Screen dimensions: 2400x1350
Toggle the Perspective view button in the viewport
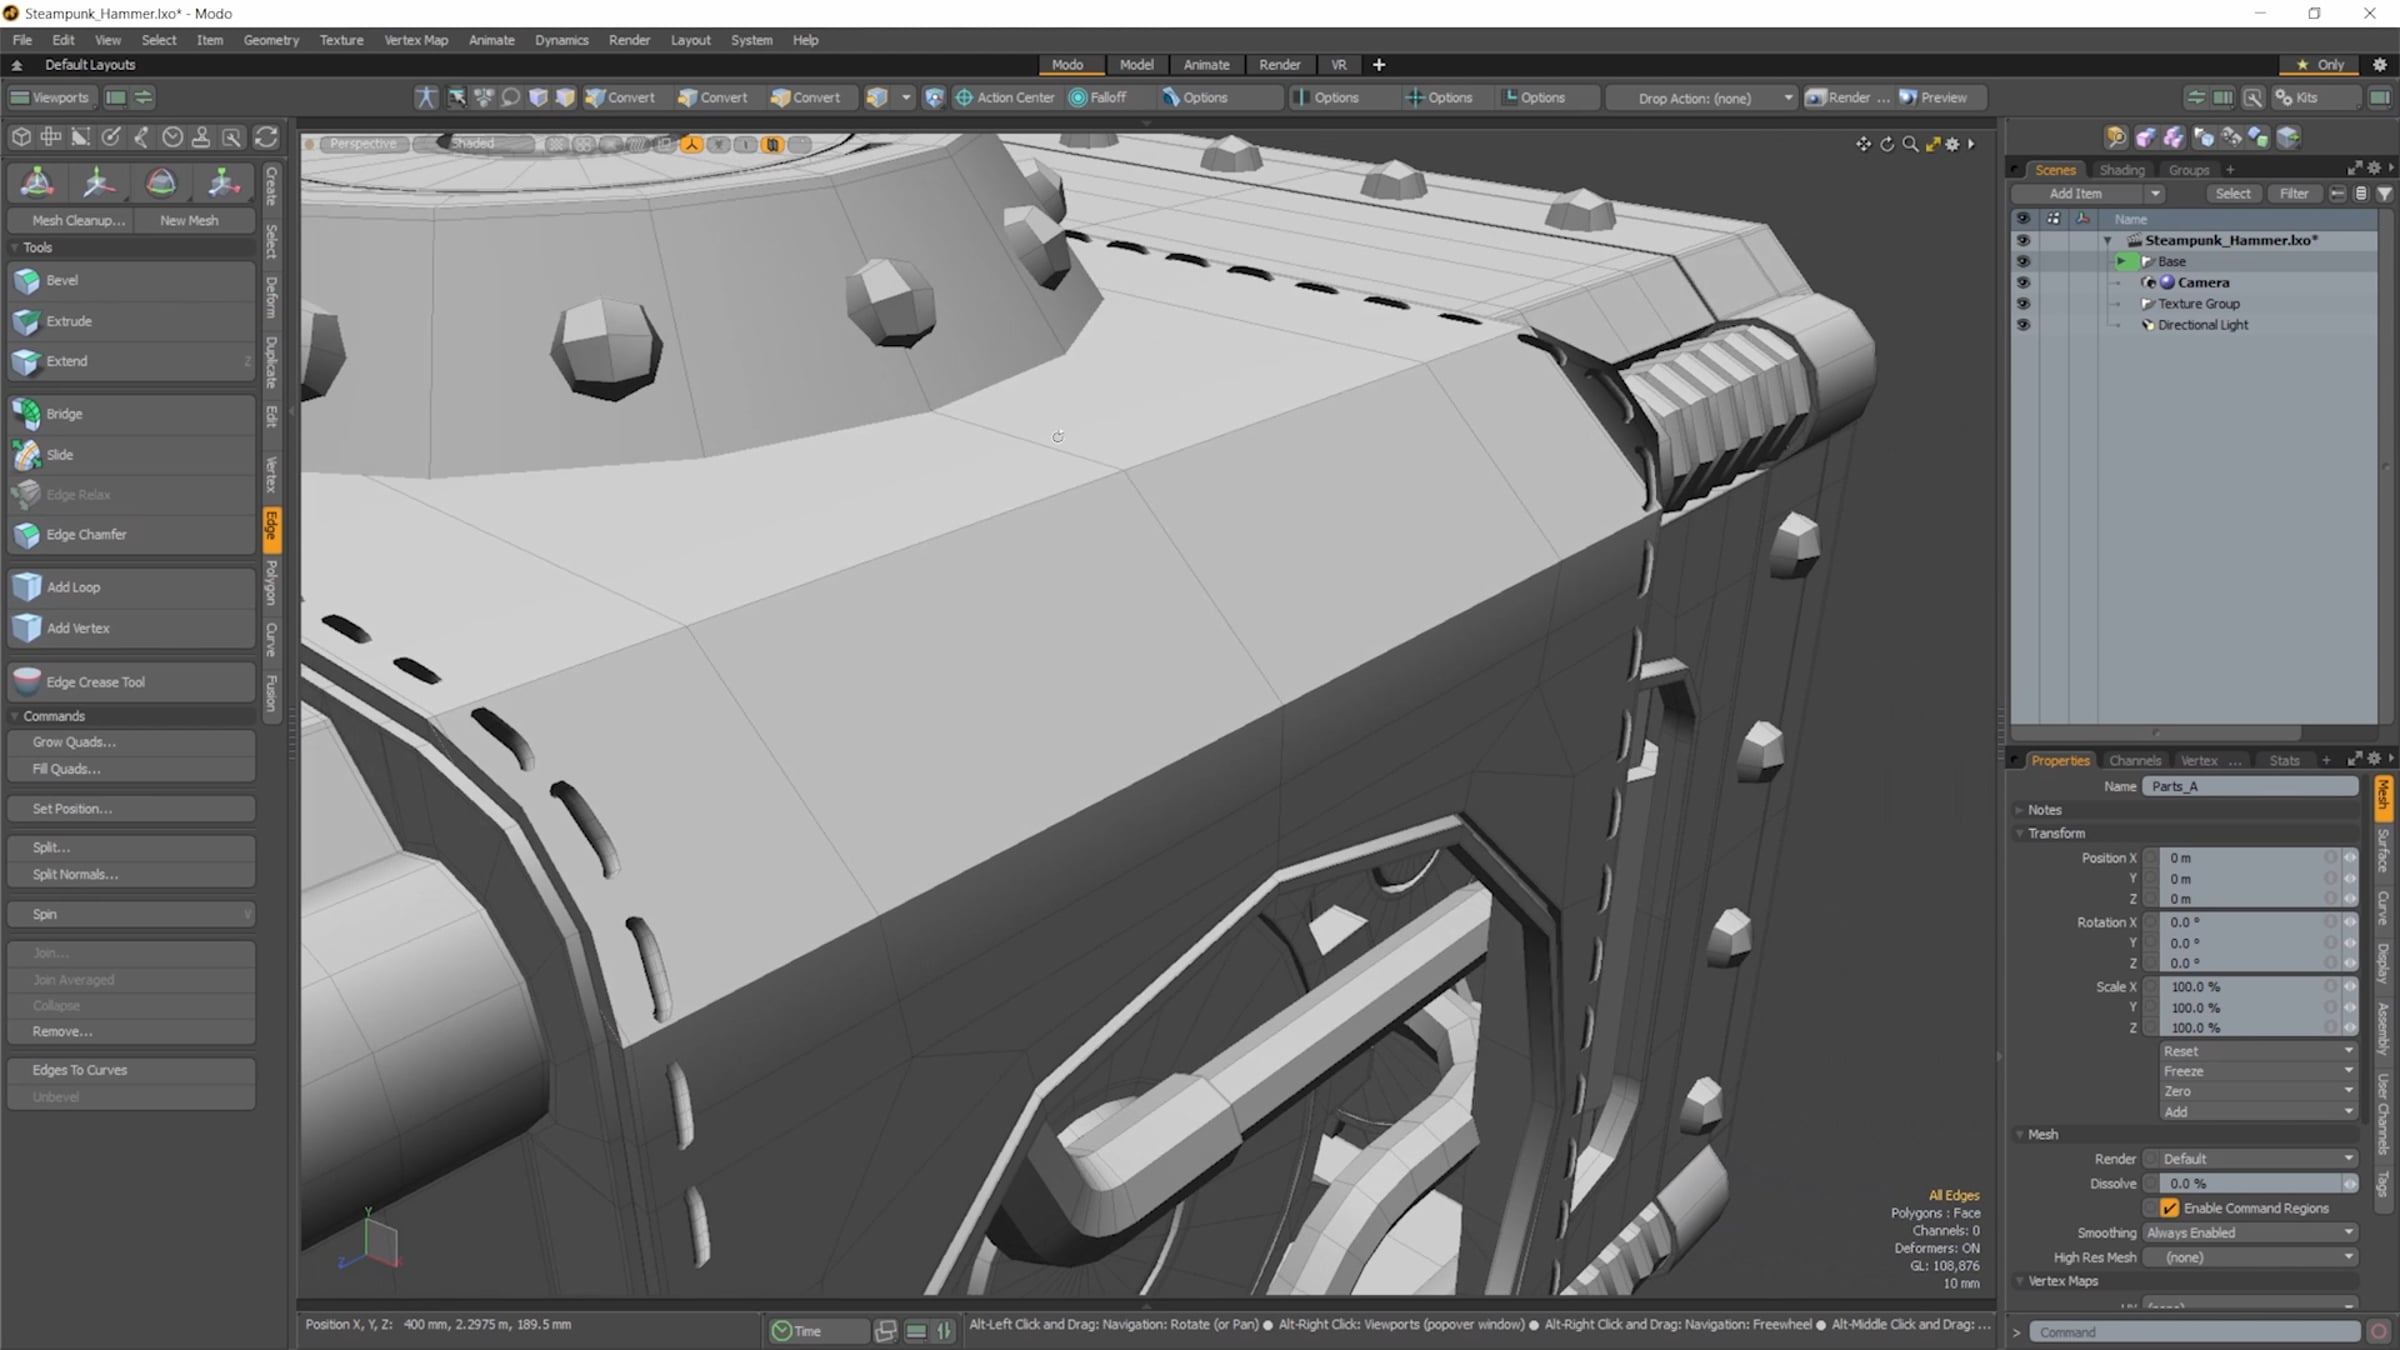tap(364, 144)
